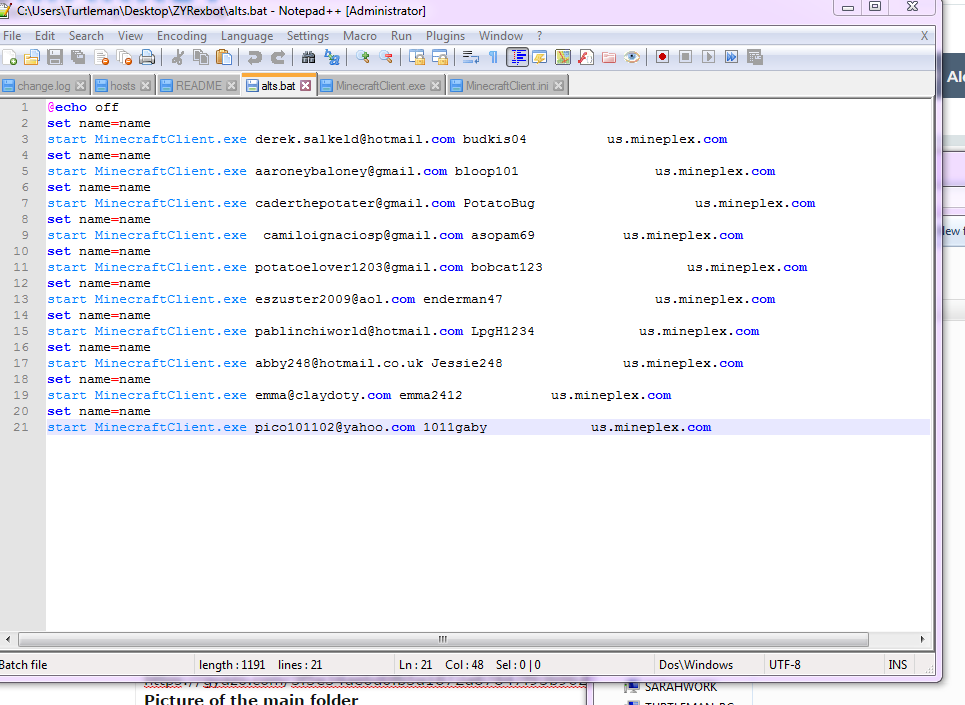Toggle word wrap

(470, 58)
